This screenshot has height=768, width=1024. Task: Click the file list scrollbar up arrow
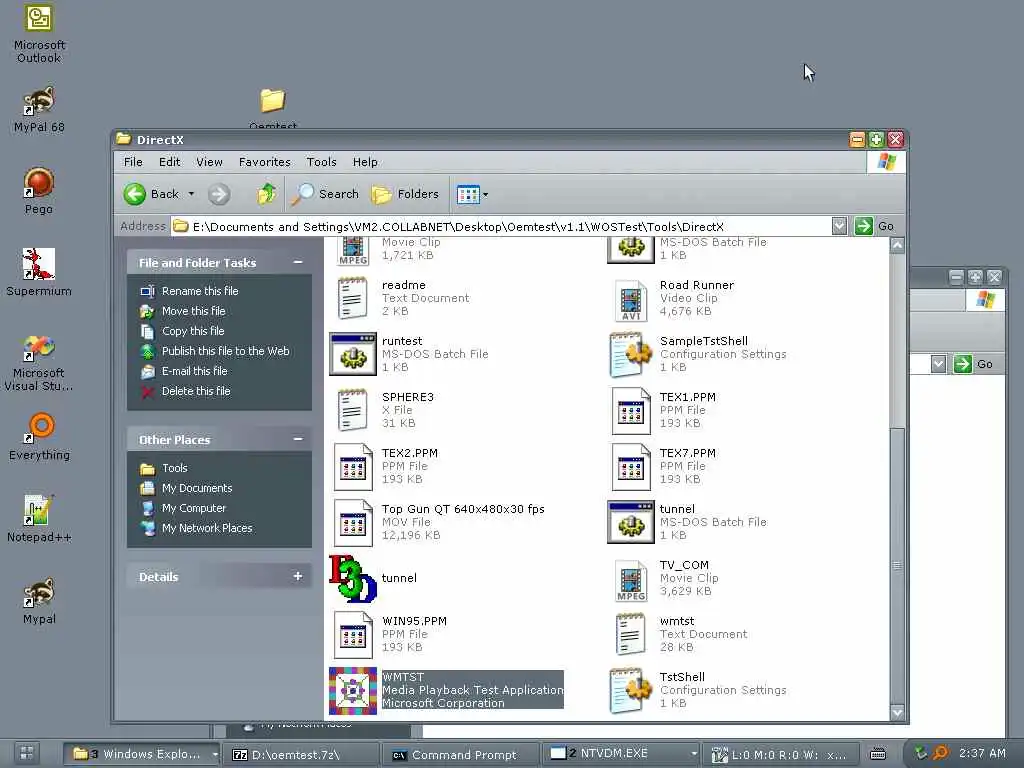tap(897, 245)
